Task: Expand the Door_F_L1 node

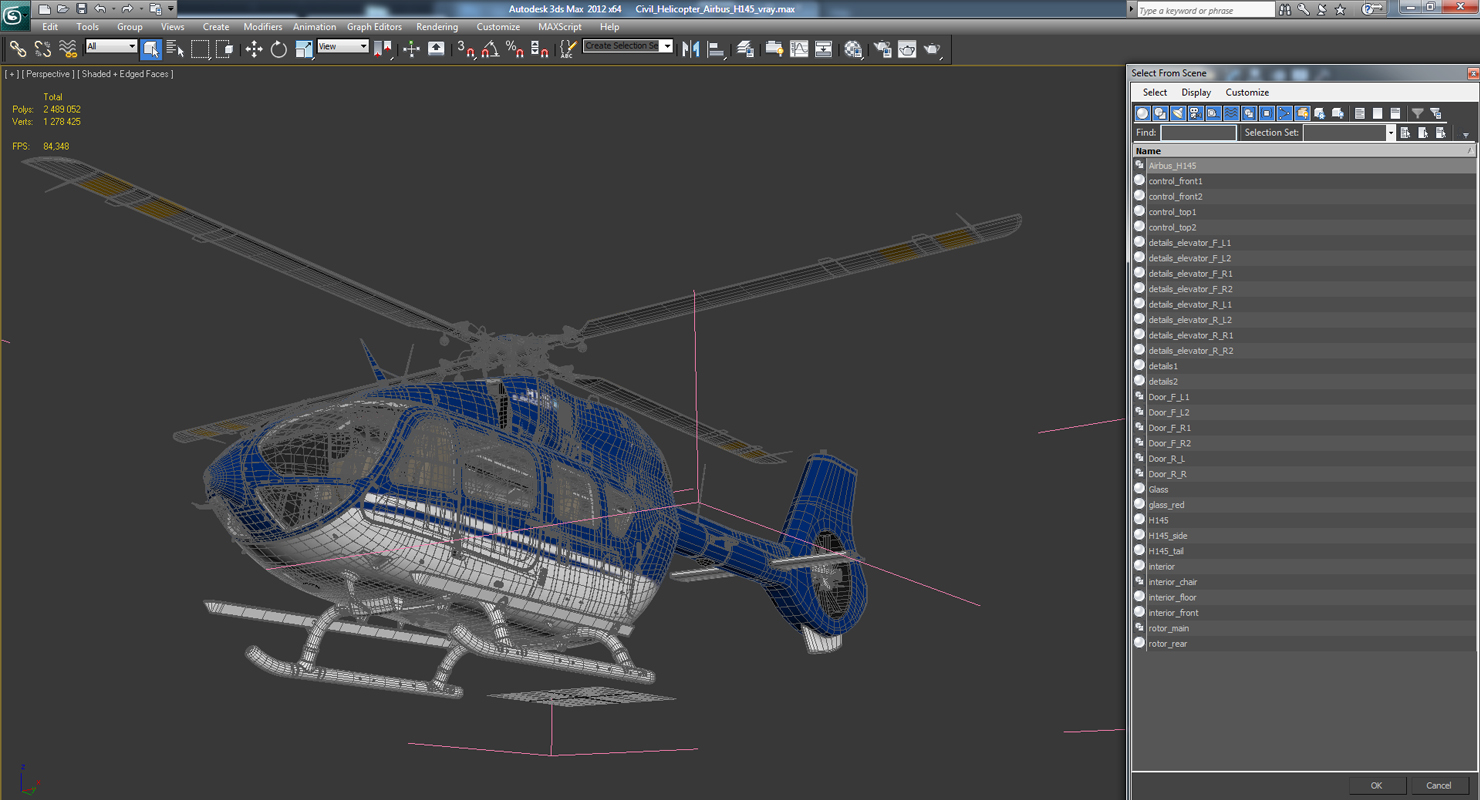Action: click(1139, 396)
